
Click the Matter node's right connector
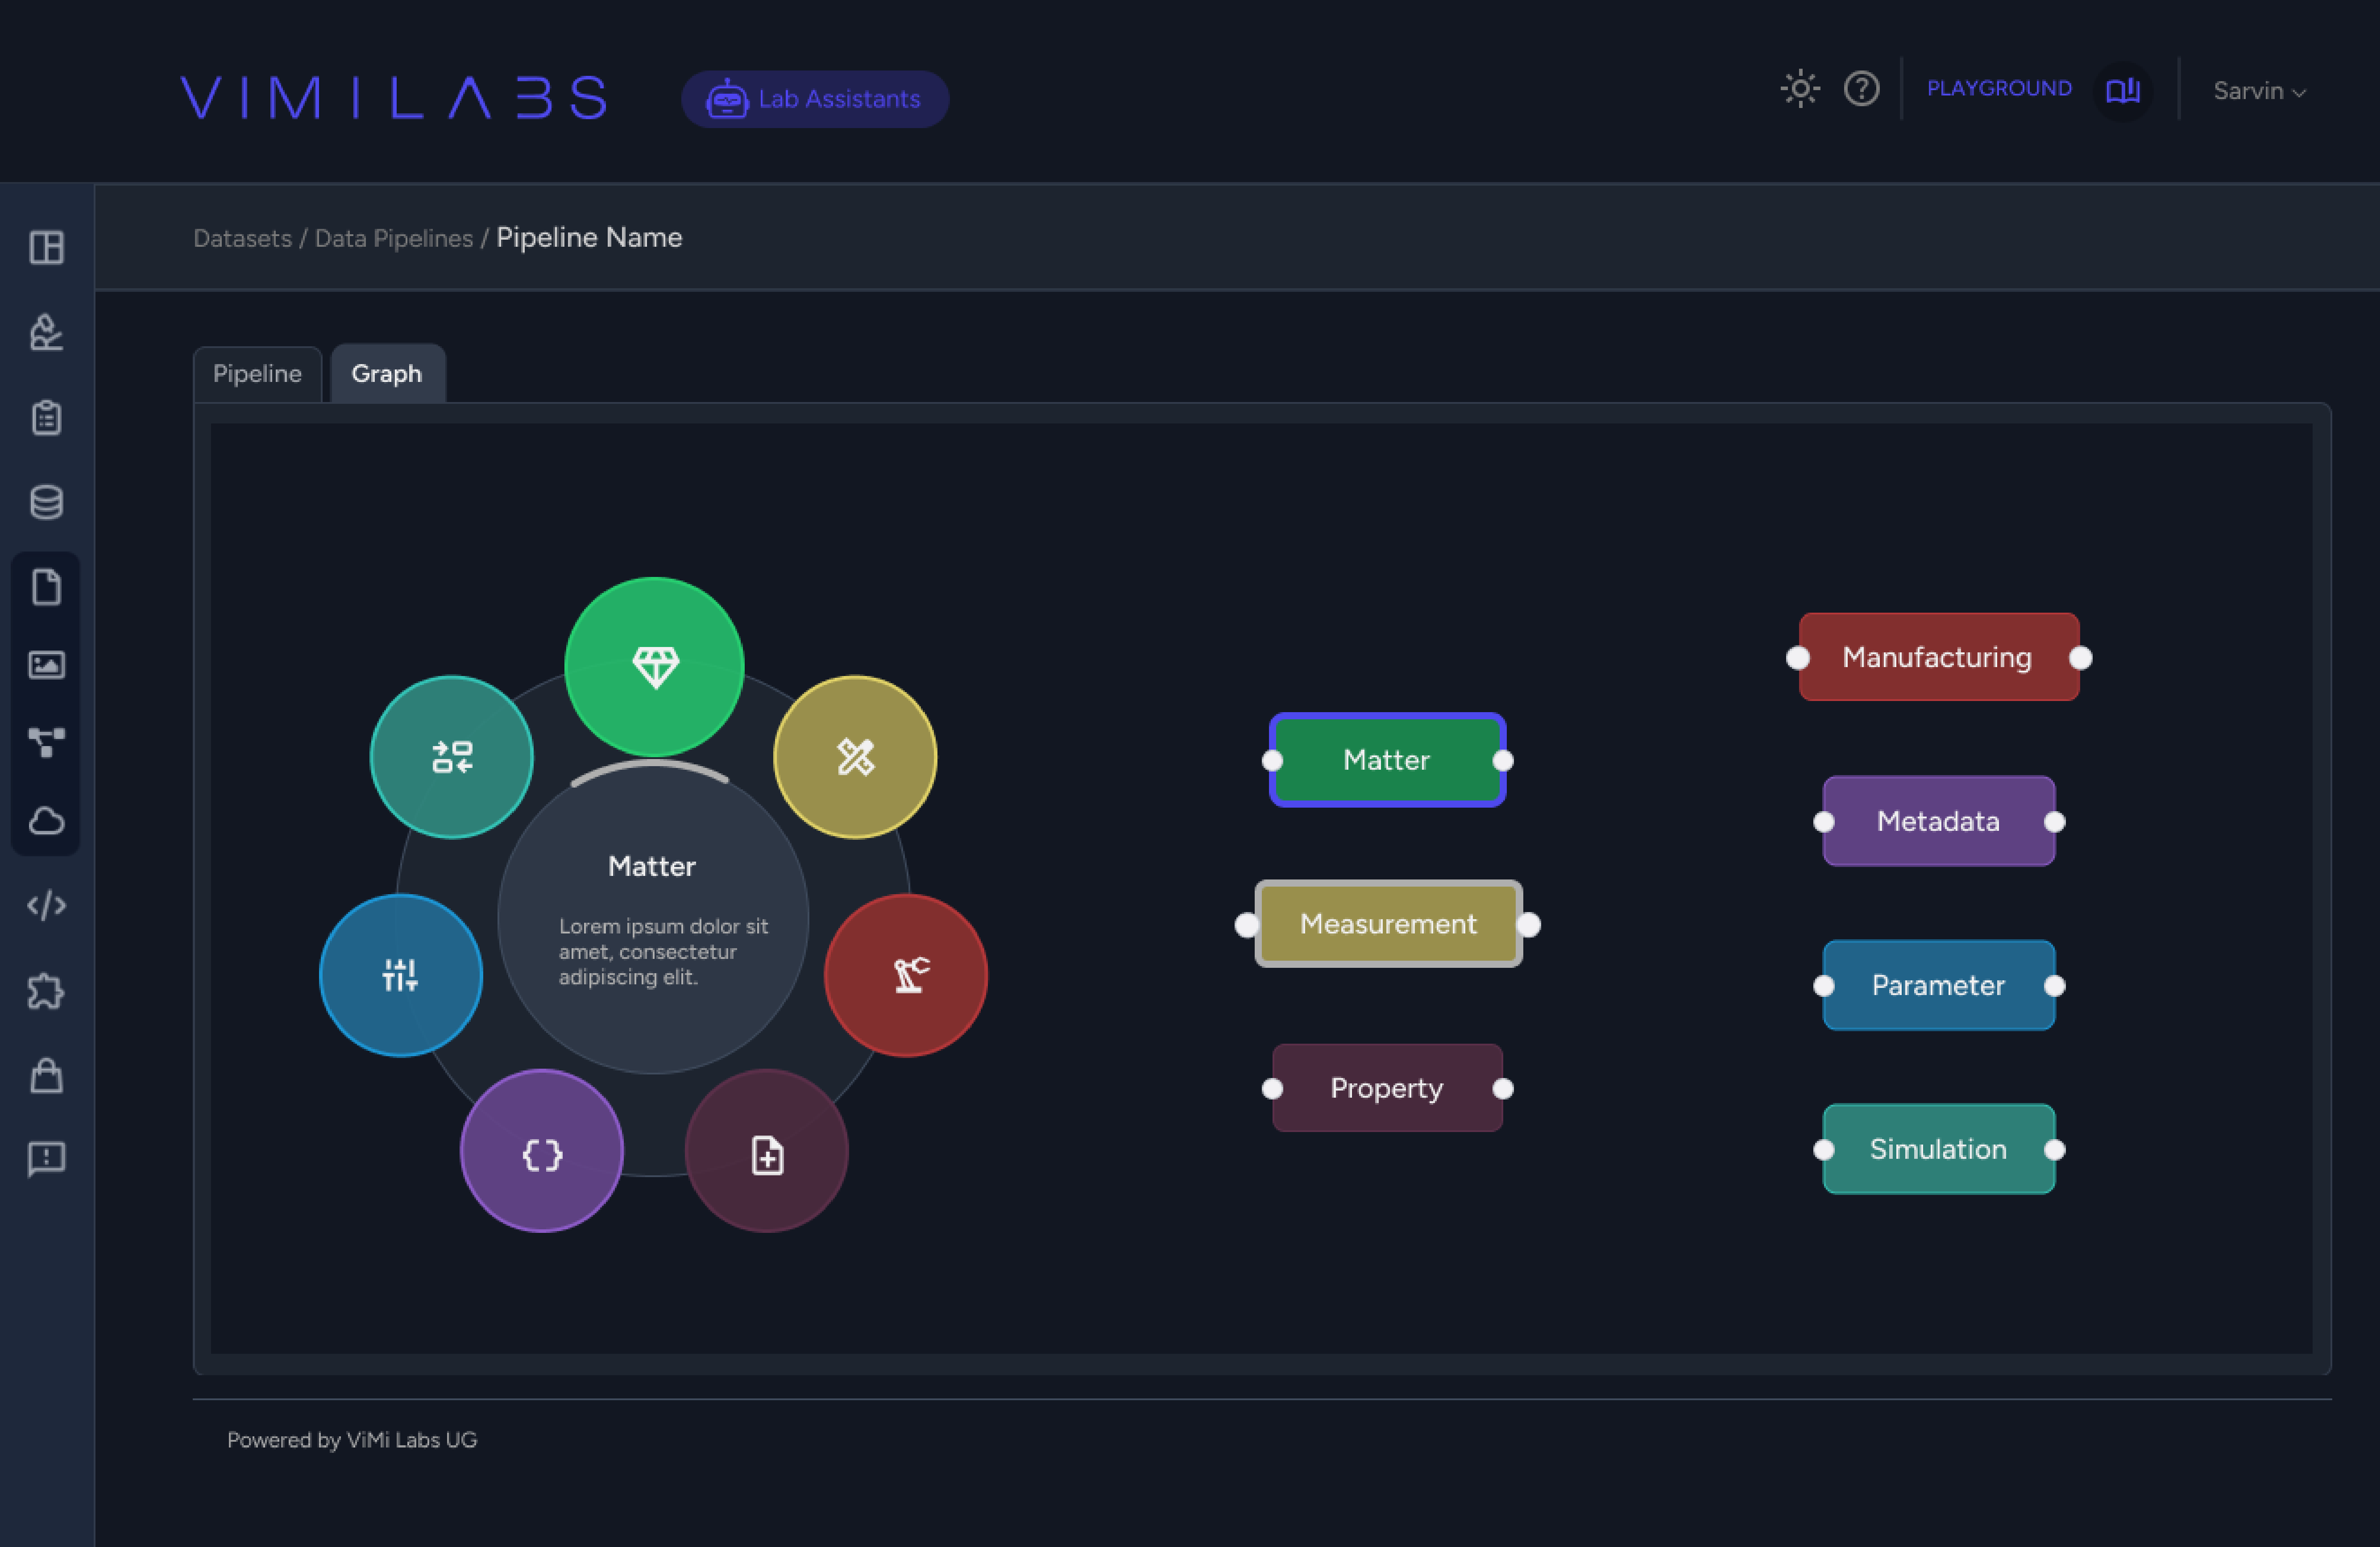click(1502, 760)
